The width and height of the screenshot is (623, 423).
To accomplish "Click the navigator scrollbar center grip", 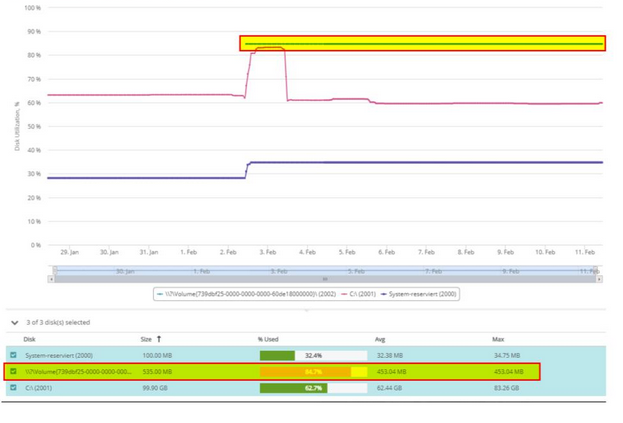I will click(325, 279).
